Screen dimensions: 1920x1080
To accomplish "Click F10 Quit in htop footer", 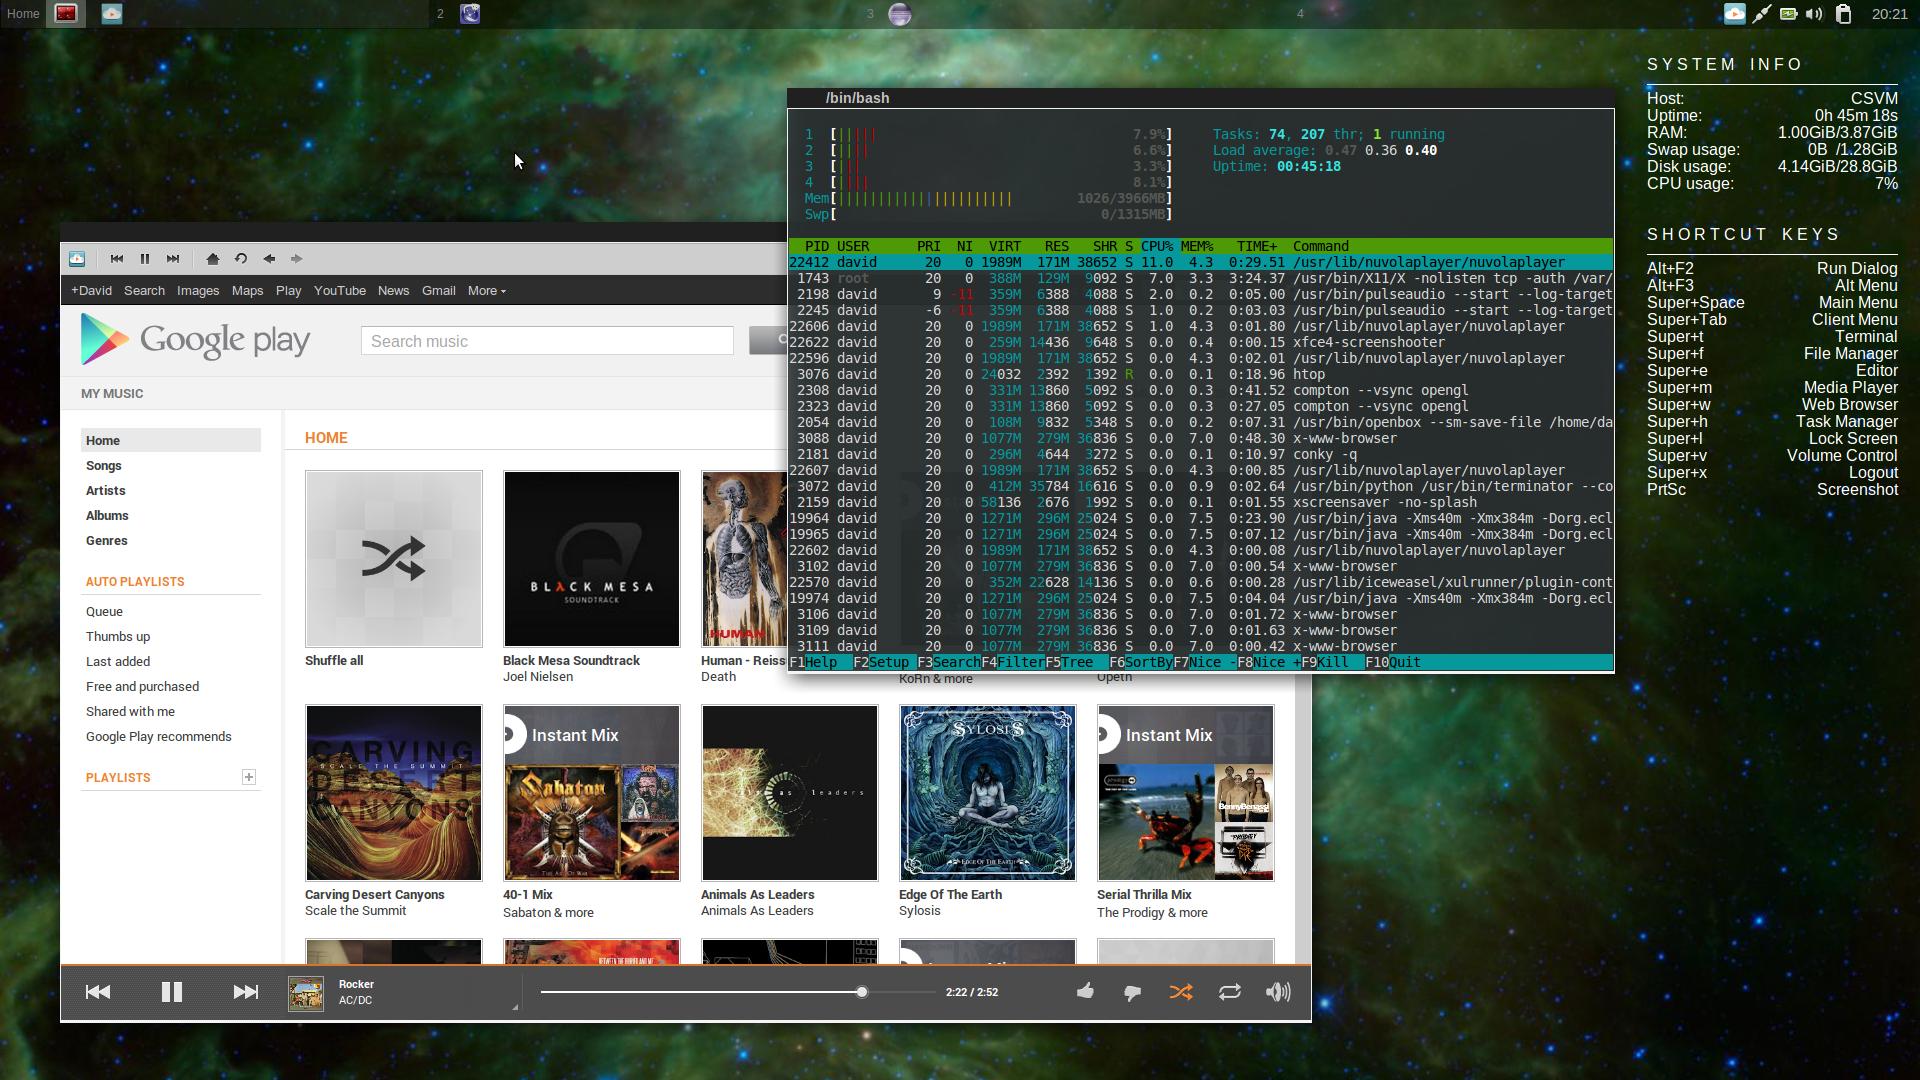I will click(1393, 663).
